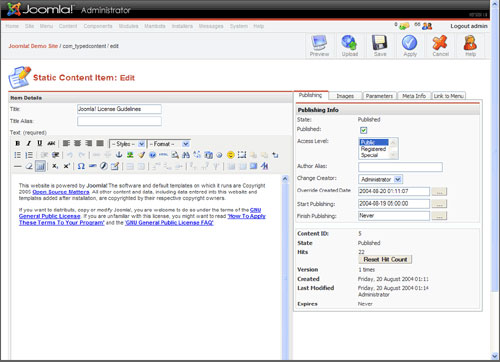Viewport: 500px width, 362px height.
Task: Toggle underline formatting in editor
Action: point(40,143)
